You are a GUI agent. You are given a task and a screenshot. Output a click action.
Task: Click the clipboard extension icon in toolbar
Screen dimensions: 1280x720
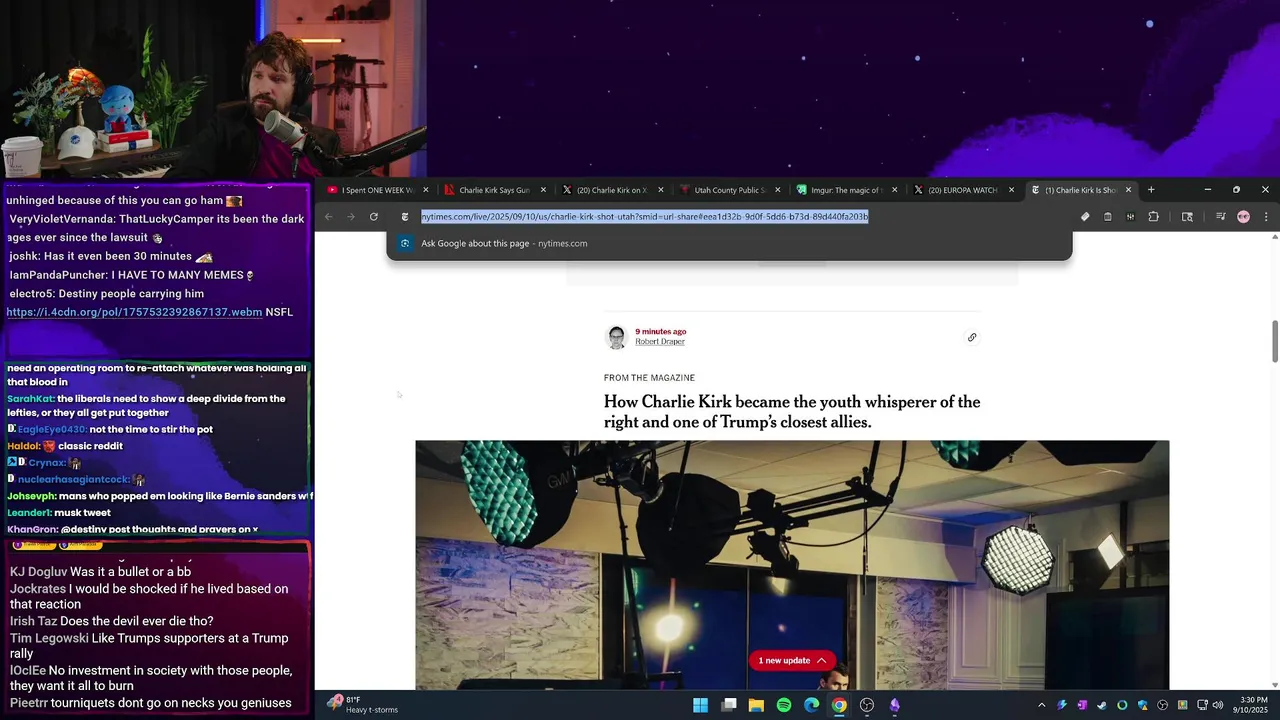pos(1108,217)
